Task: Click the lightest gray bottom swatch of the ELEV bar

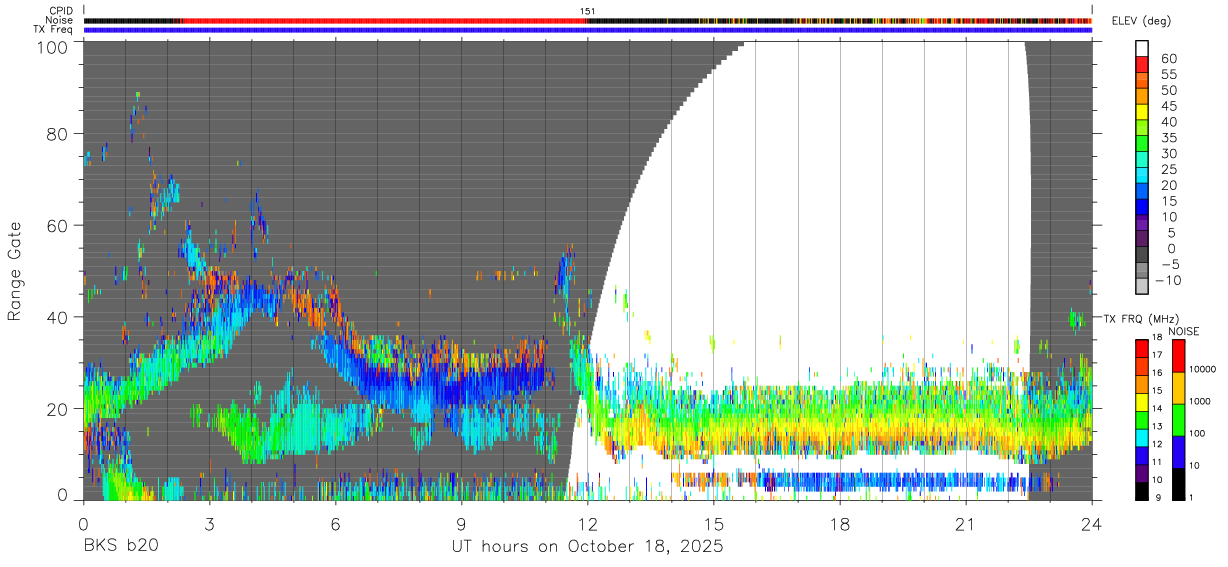Action: tap(1142, 288)
